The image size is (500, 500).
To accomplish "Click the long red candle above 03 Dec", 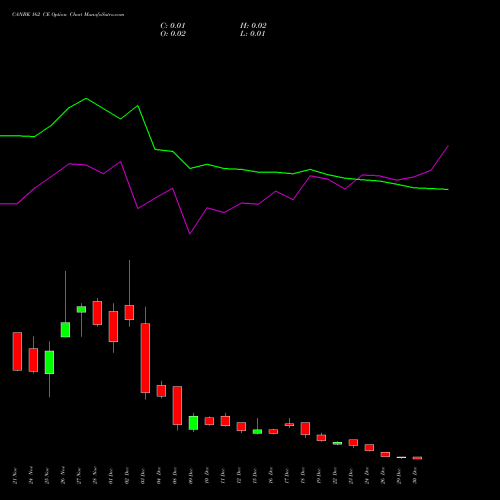I will [x=145, y=358].
